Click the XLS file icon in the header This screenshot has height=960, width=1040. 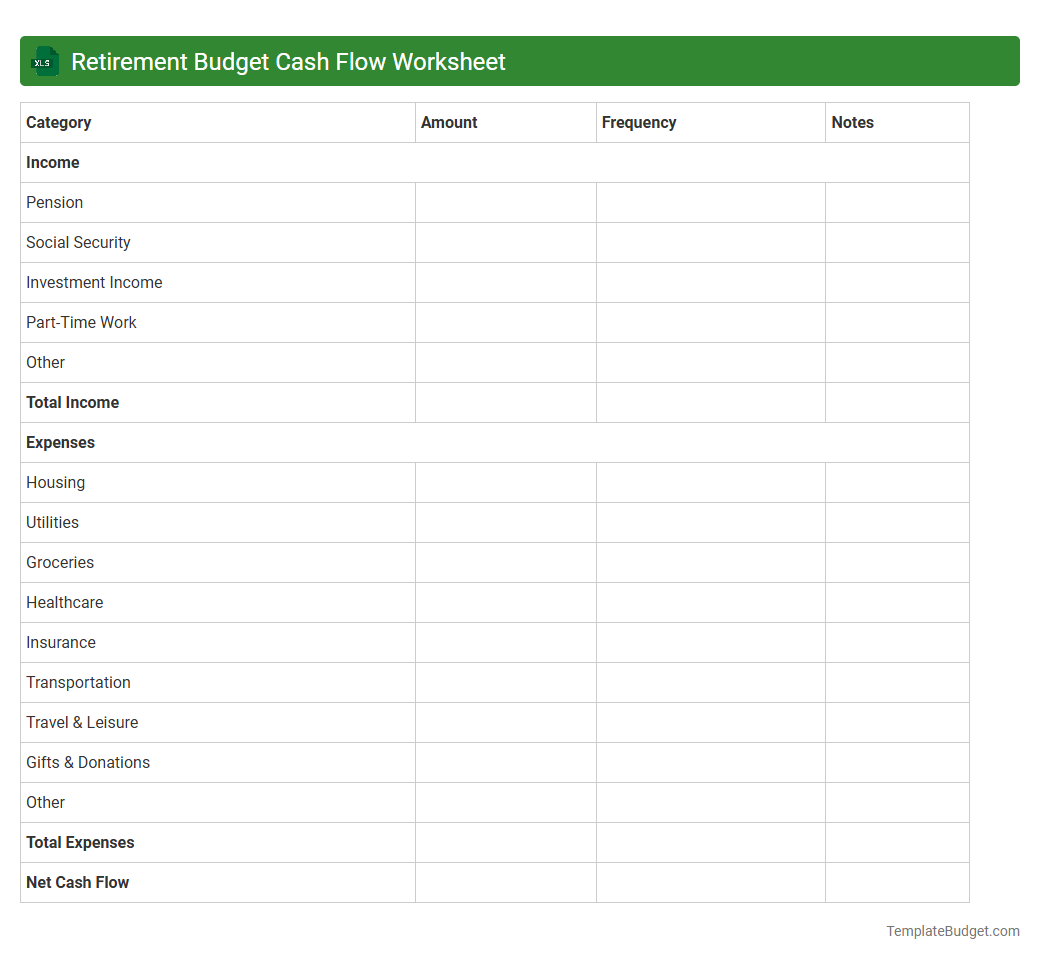[x=44, y=61]
